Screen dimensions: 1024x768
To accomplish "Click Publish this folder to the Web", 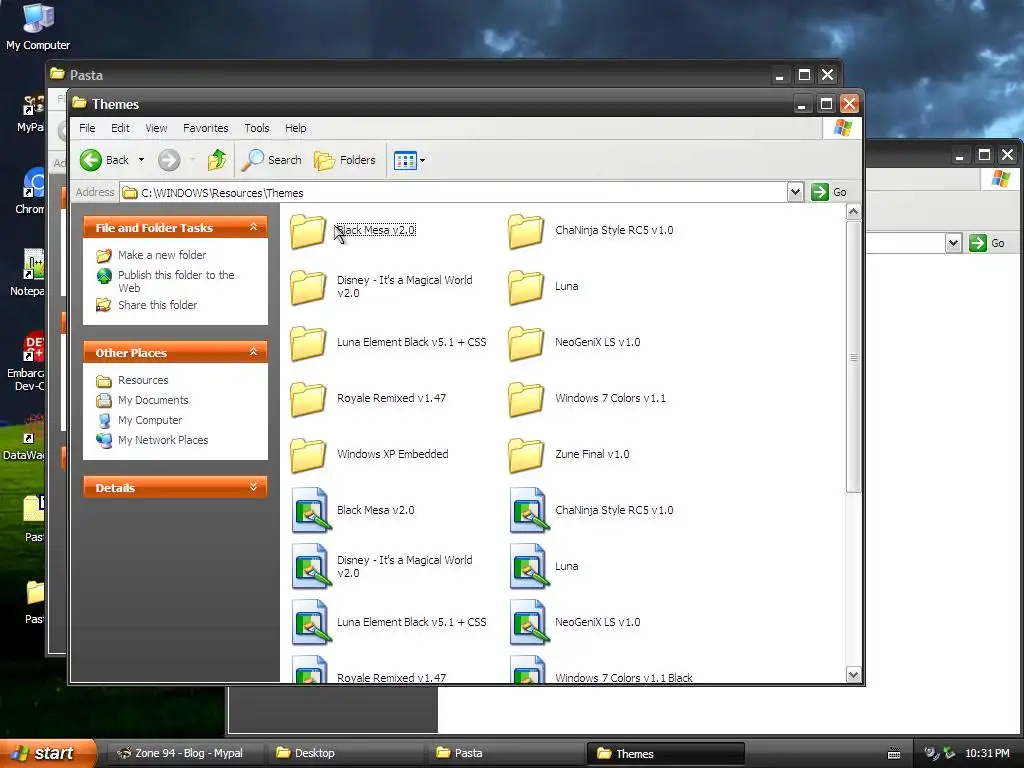I will pos(176,281).
